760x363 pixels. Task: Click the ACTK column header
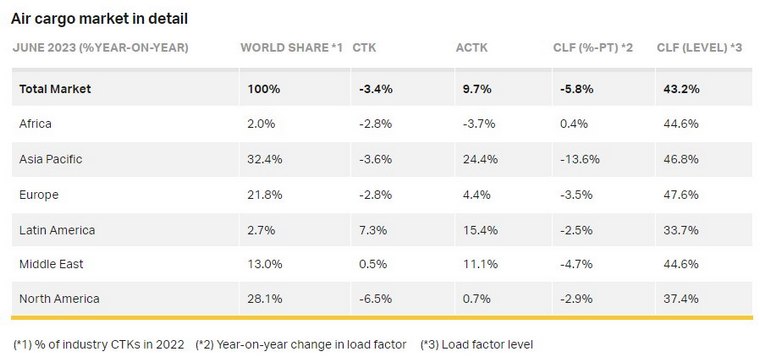pyautogui.click(x=472, y=47)
